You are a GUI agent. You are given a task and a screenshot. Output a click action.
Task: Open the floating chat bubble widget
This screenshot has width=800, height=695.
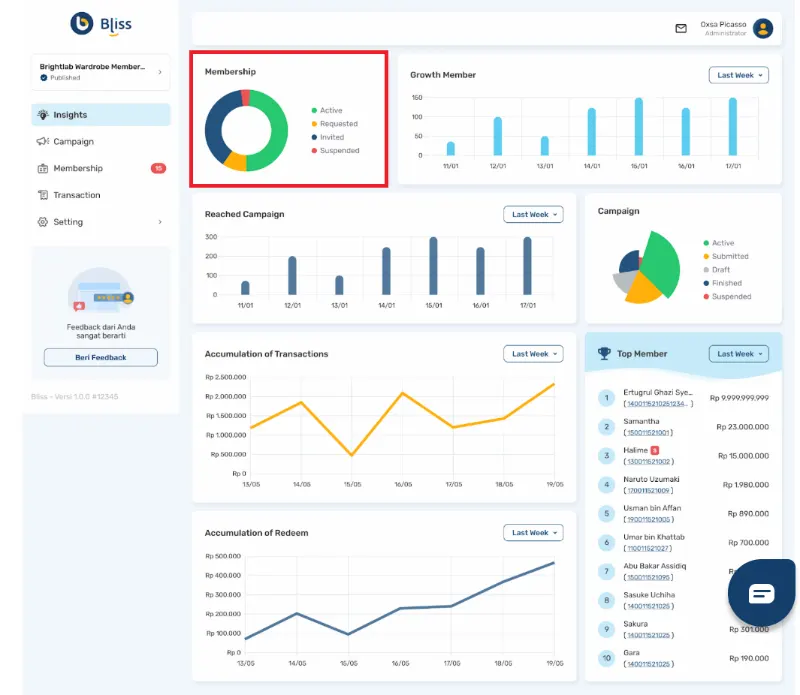pos(761,592)
